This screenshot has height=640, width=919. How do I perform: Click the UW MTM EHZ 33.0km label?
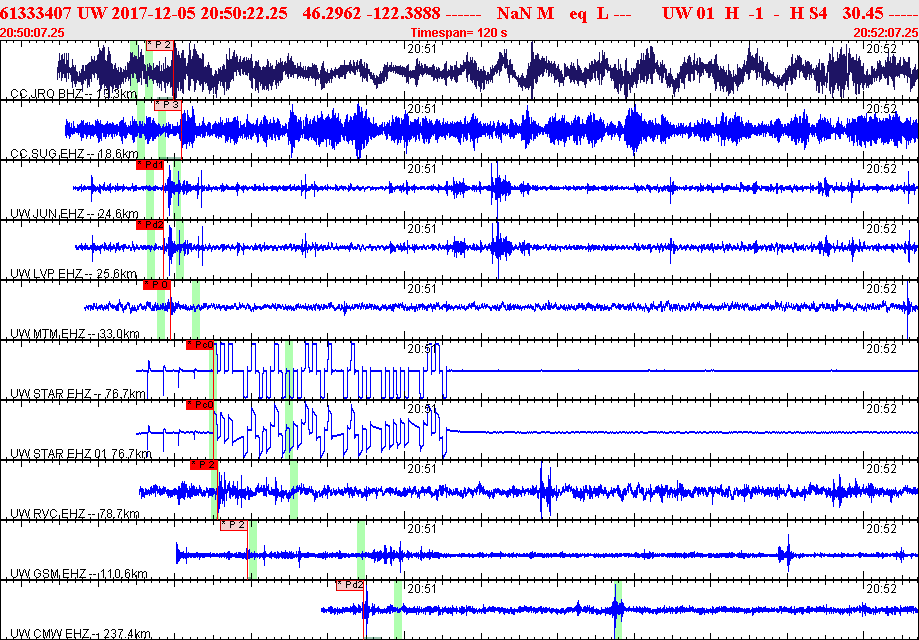click(x=75, y=334)
